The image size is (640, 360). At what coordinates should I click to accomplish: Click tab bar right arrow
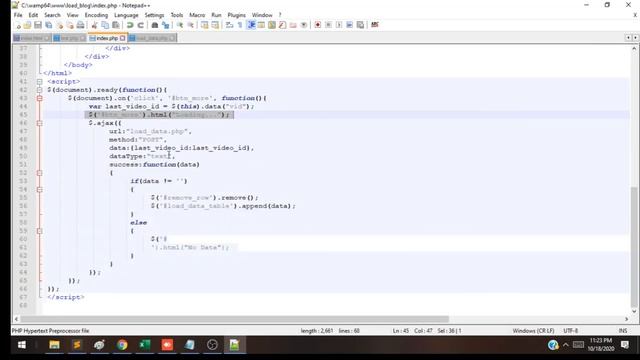[x=635, y=38]
